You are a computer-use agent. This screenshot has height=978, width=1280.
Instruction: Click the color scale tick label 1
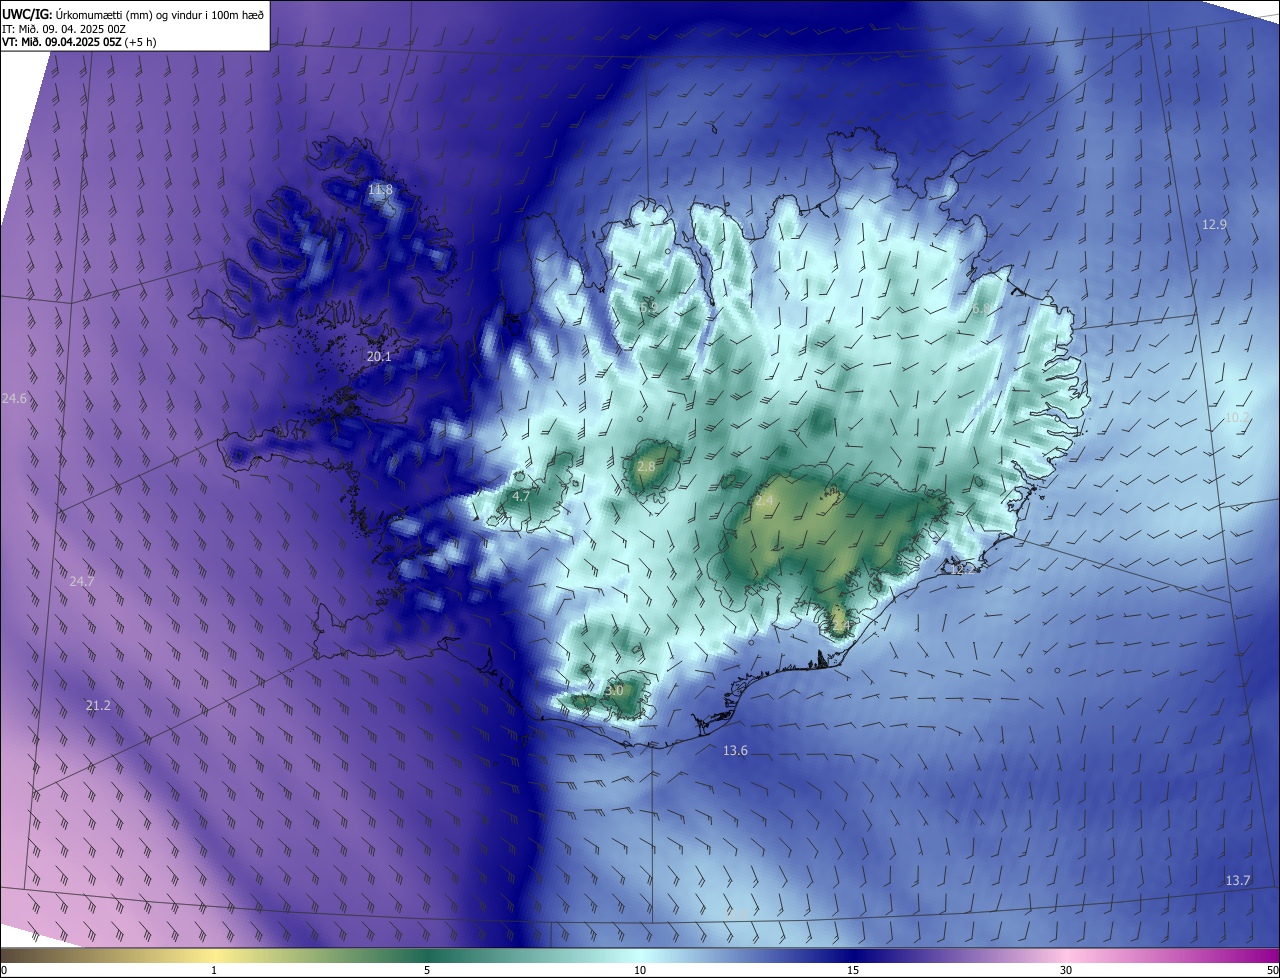click(x=214, y=970)
